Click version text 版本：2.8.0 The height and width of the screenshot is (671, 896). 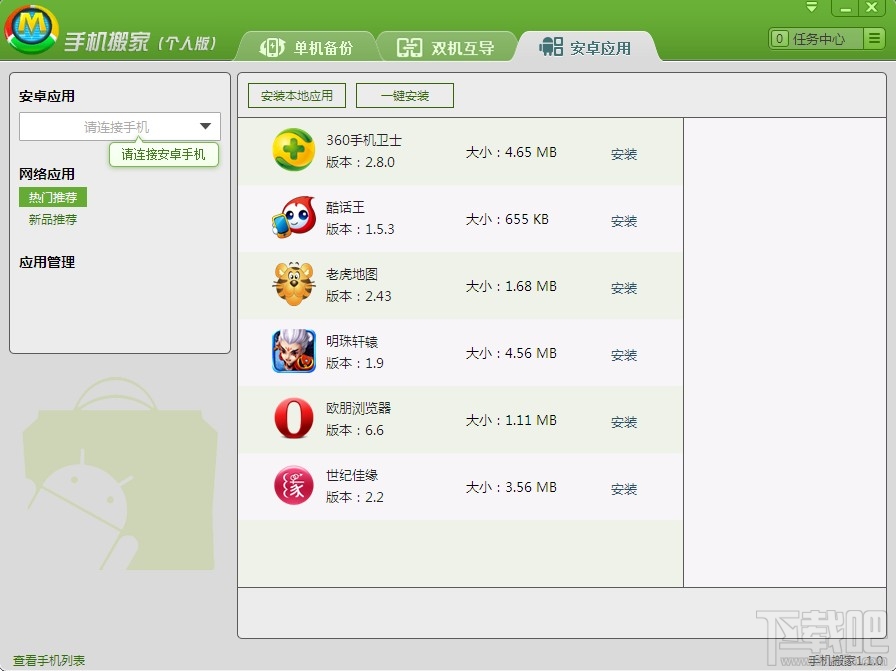360,162
